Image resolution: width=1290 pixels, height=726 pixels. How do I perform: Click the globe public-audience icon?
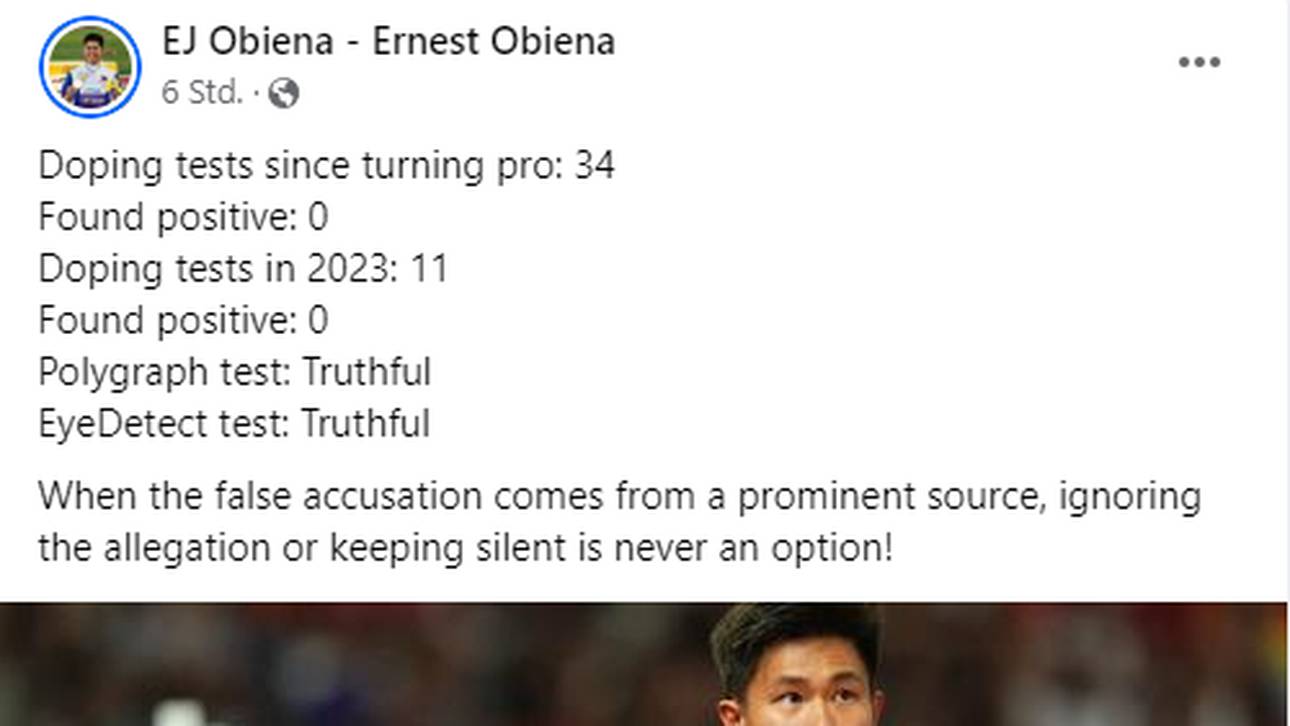click(284, 93)
